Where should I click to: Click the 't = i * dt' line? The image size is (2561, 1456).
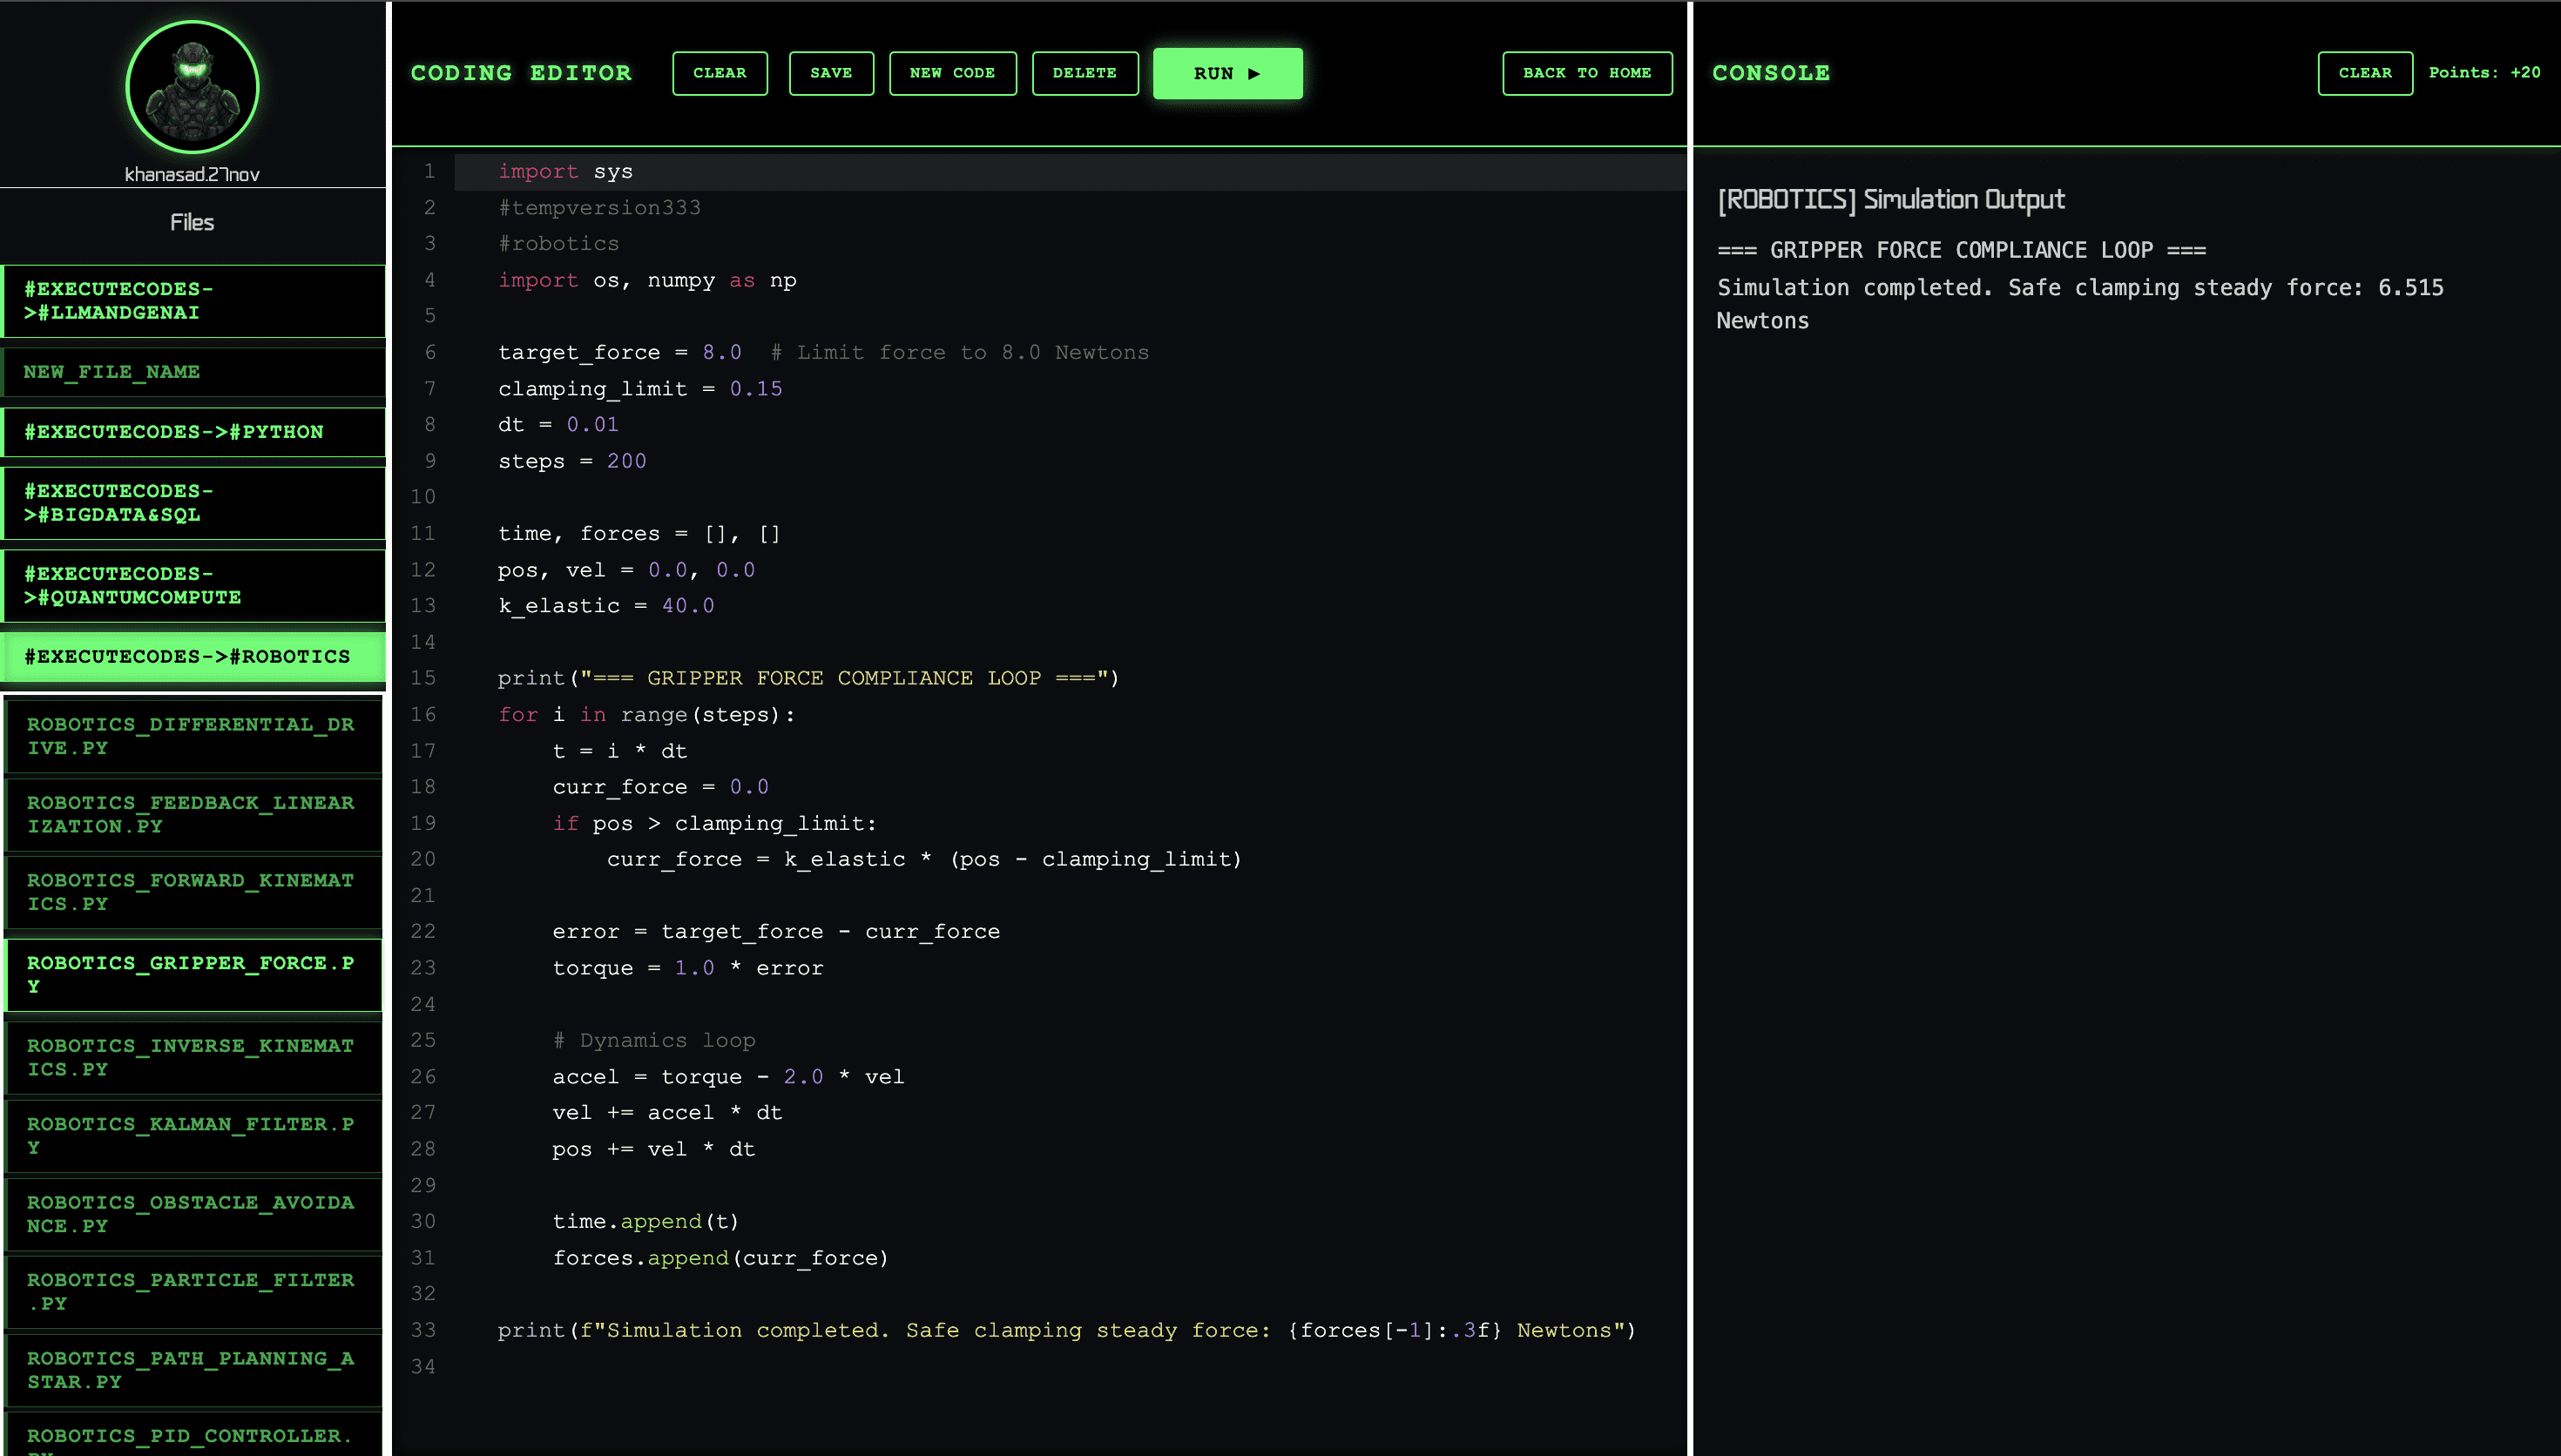click(x=620, y=751)
